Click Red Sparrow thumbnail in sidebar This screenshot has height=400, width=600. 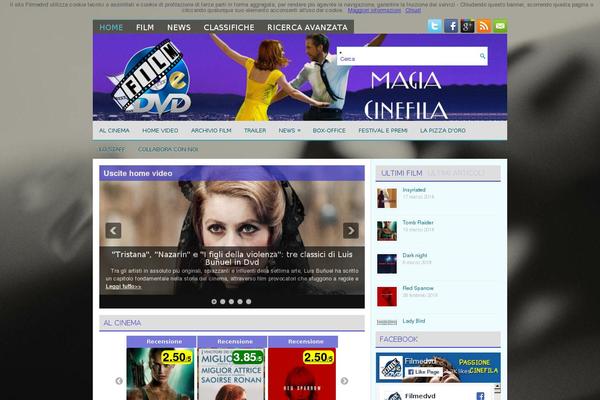coord(386,297)
